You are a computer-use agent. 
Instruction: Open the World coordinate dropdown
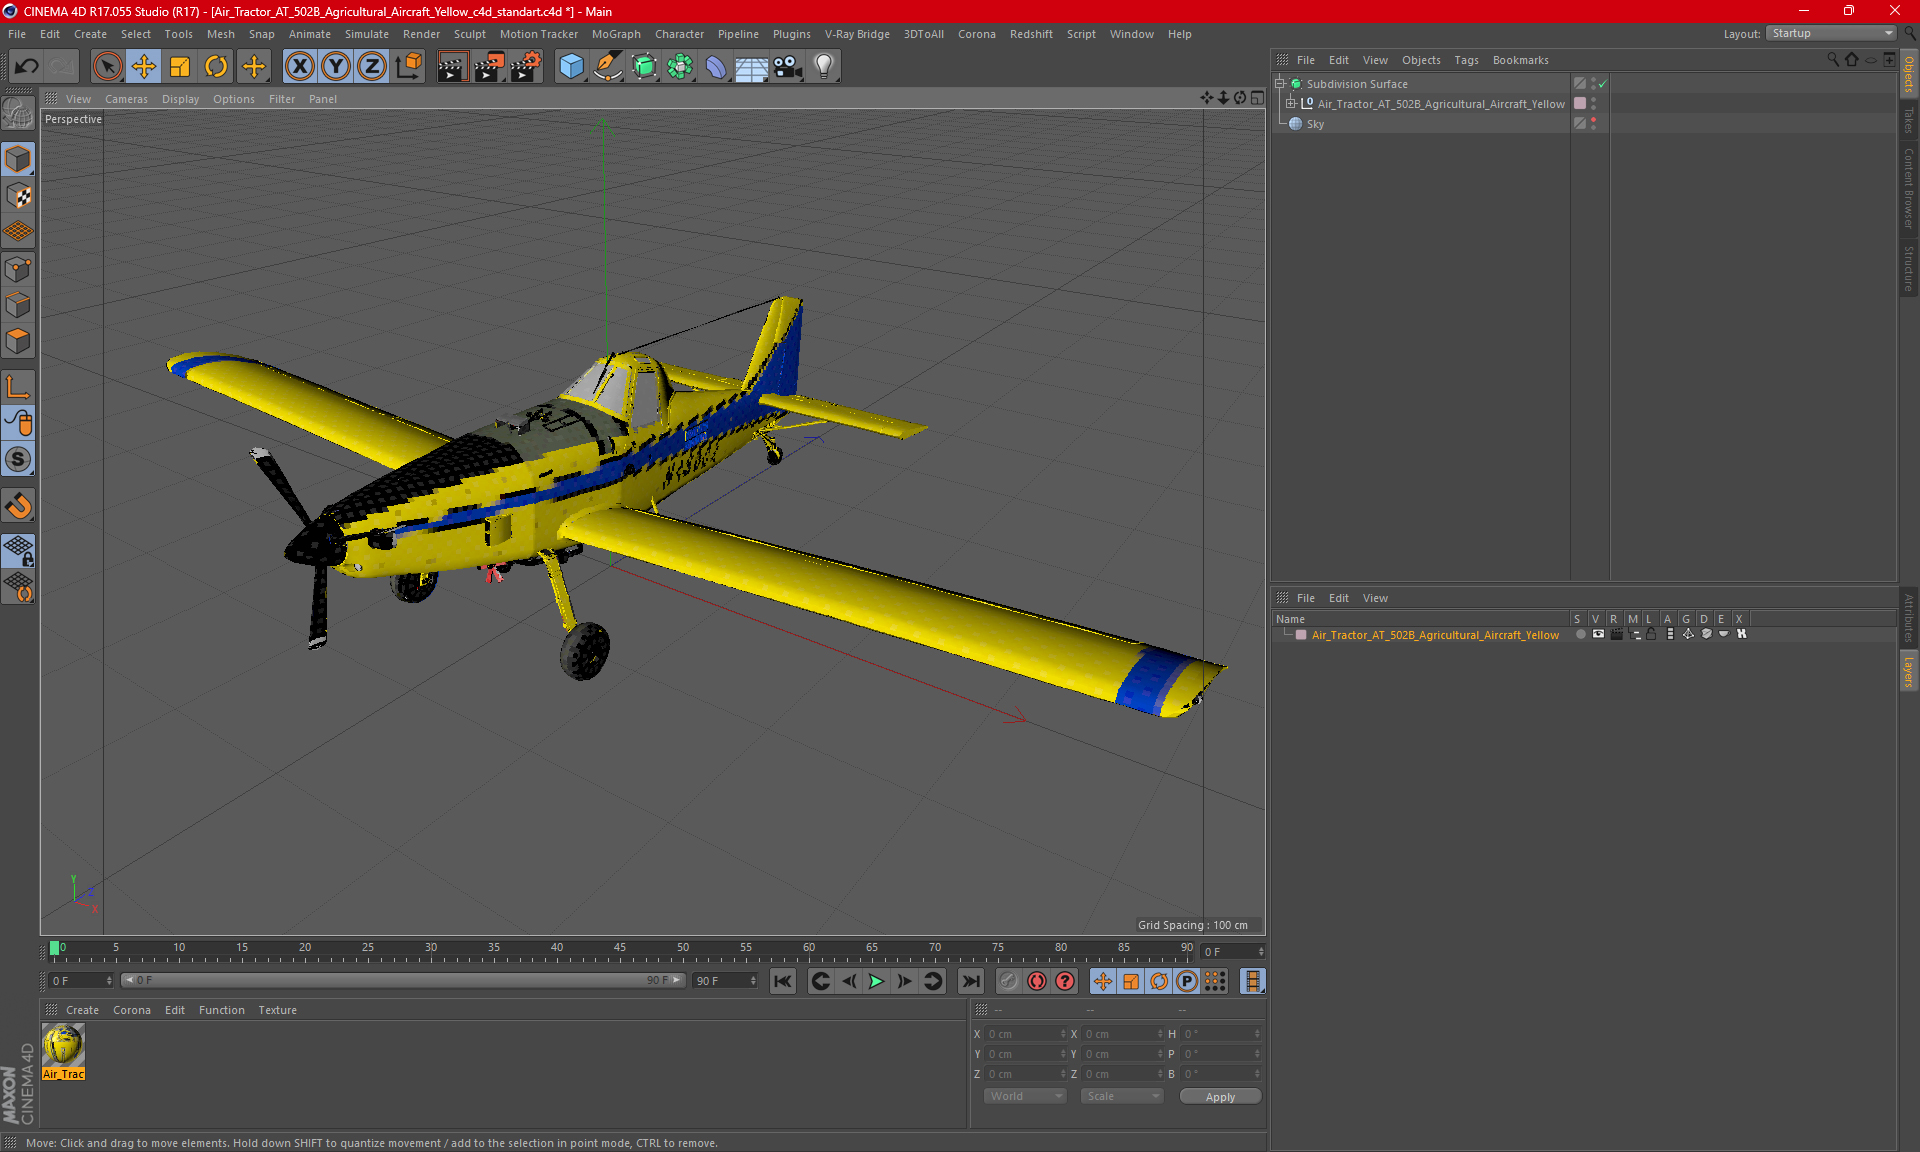(1025, 1096)
